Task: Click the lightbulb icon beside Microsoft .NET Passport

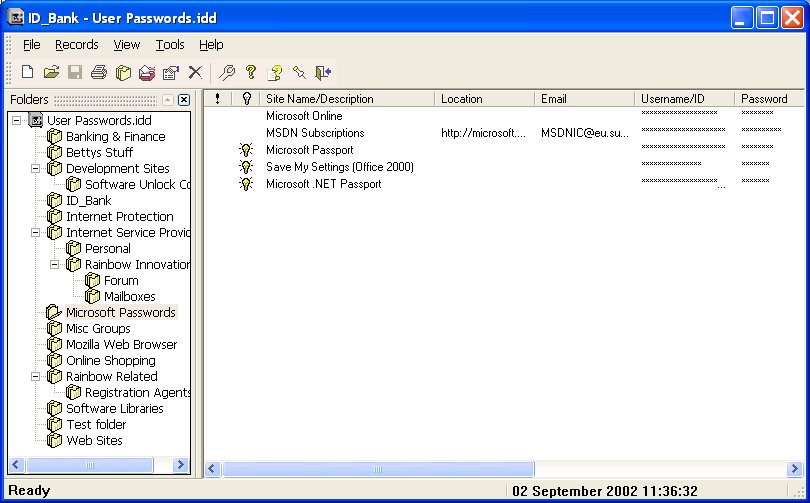Action: coord(246,184)
